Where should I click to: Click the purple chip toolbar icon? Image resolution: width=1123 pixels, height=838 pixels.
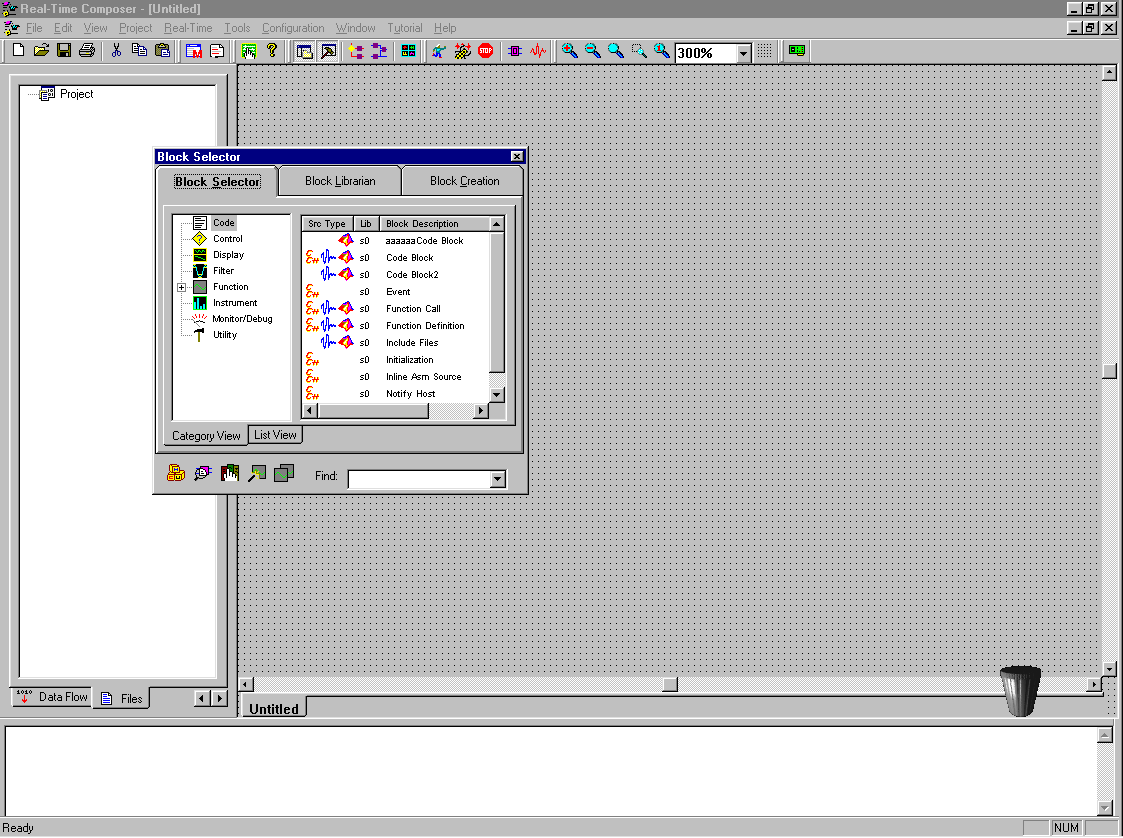pyautogui.click(x=515, y=51)
